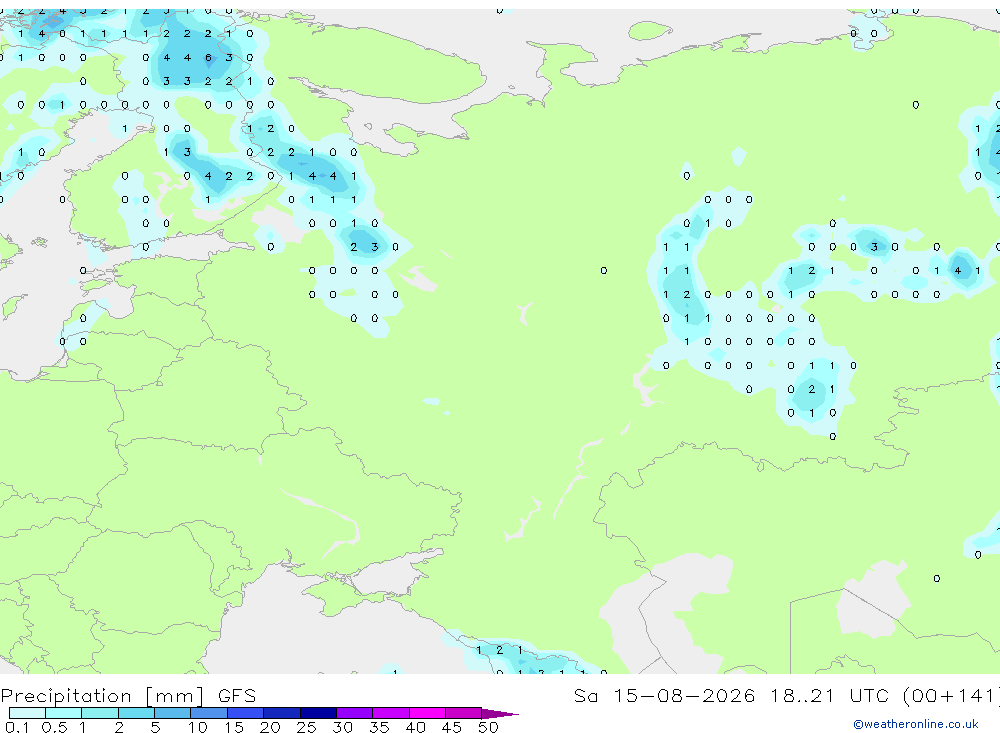The width and height of the screenshot is (1000, 733).
Task: Click the precipitation value '6' on the map
Action: click(208, 57)
